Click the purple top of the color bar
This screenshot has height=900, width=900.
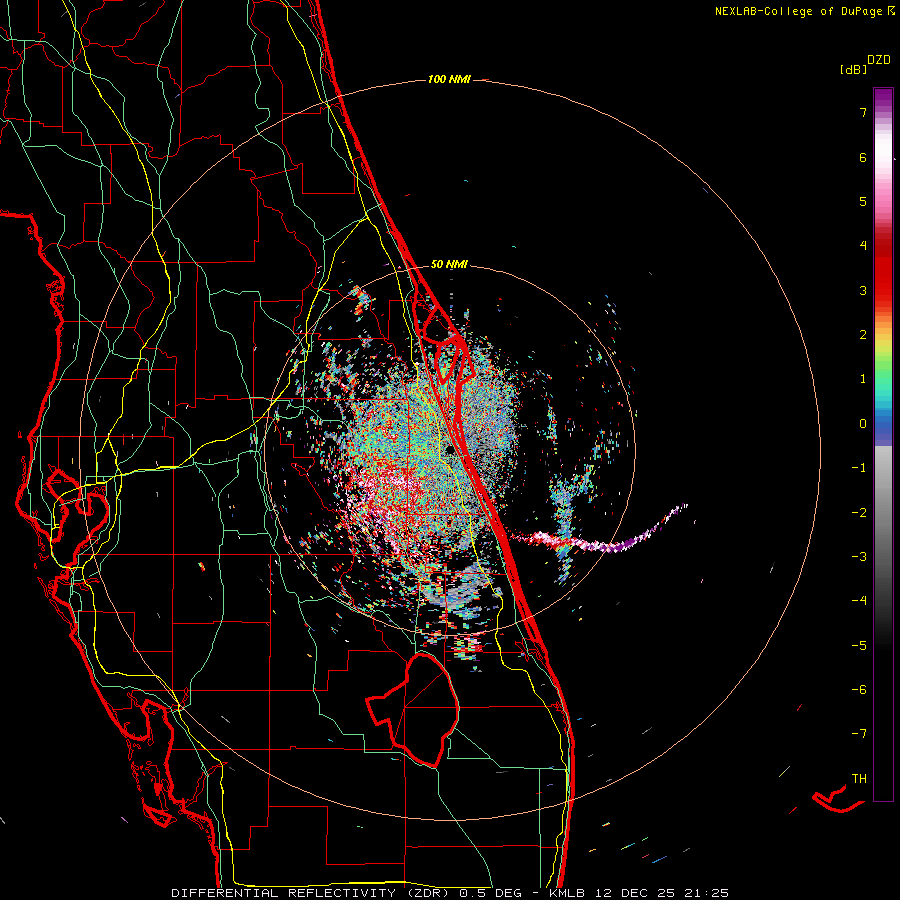[x=883, y=98]
